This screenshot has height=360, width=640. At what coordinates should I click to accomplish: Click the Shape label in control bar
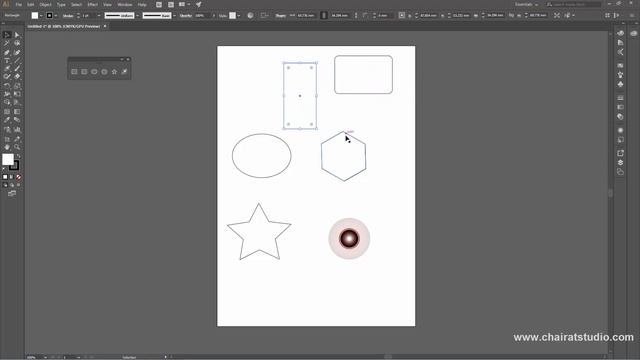[x=280, y=16]
